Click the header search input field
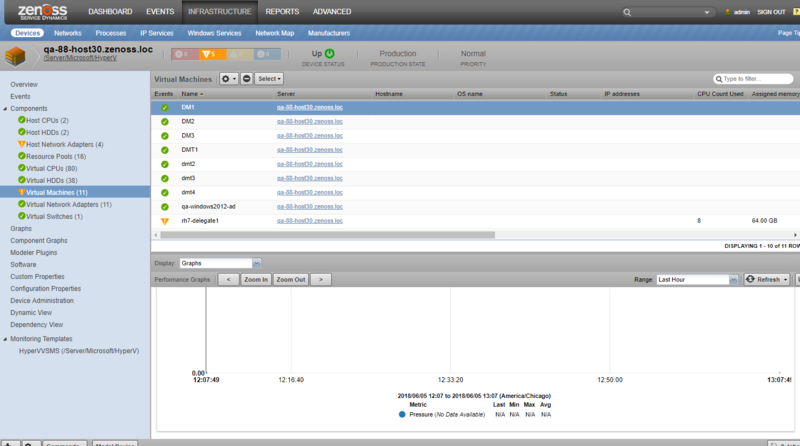The width and height of the screenshot is (800, 446). coord(666,12)
